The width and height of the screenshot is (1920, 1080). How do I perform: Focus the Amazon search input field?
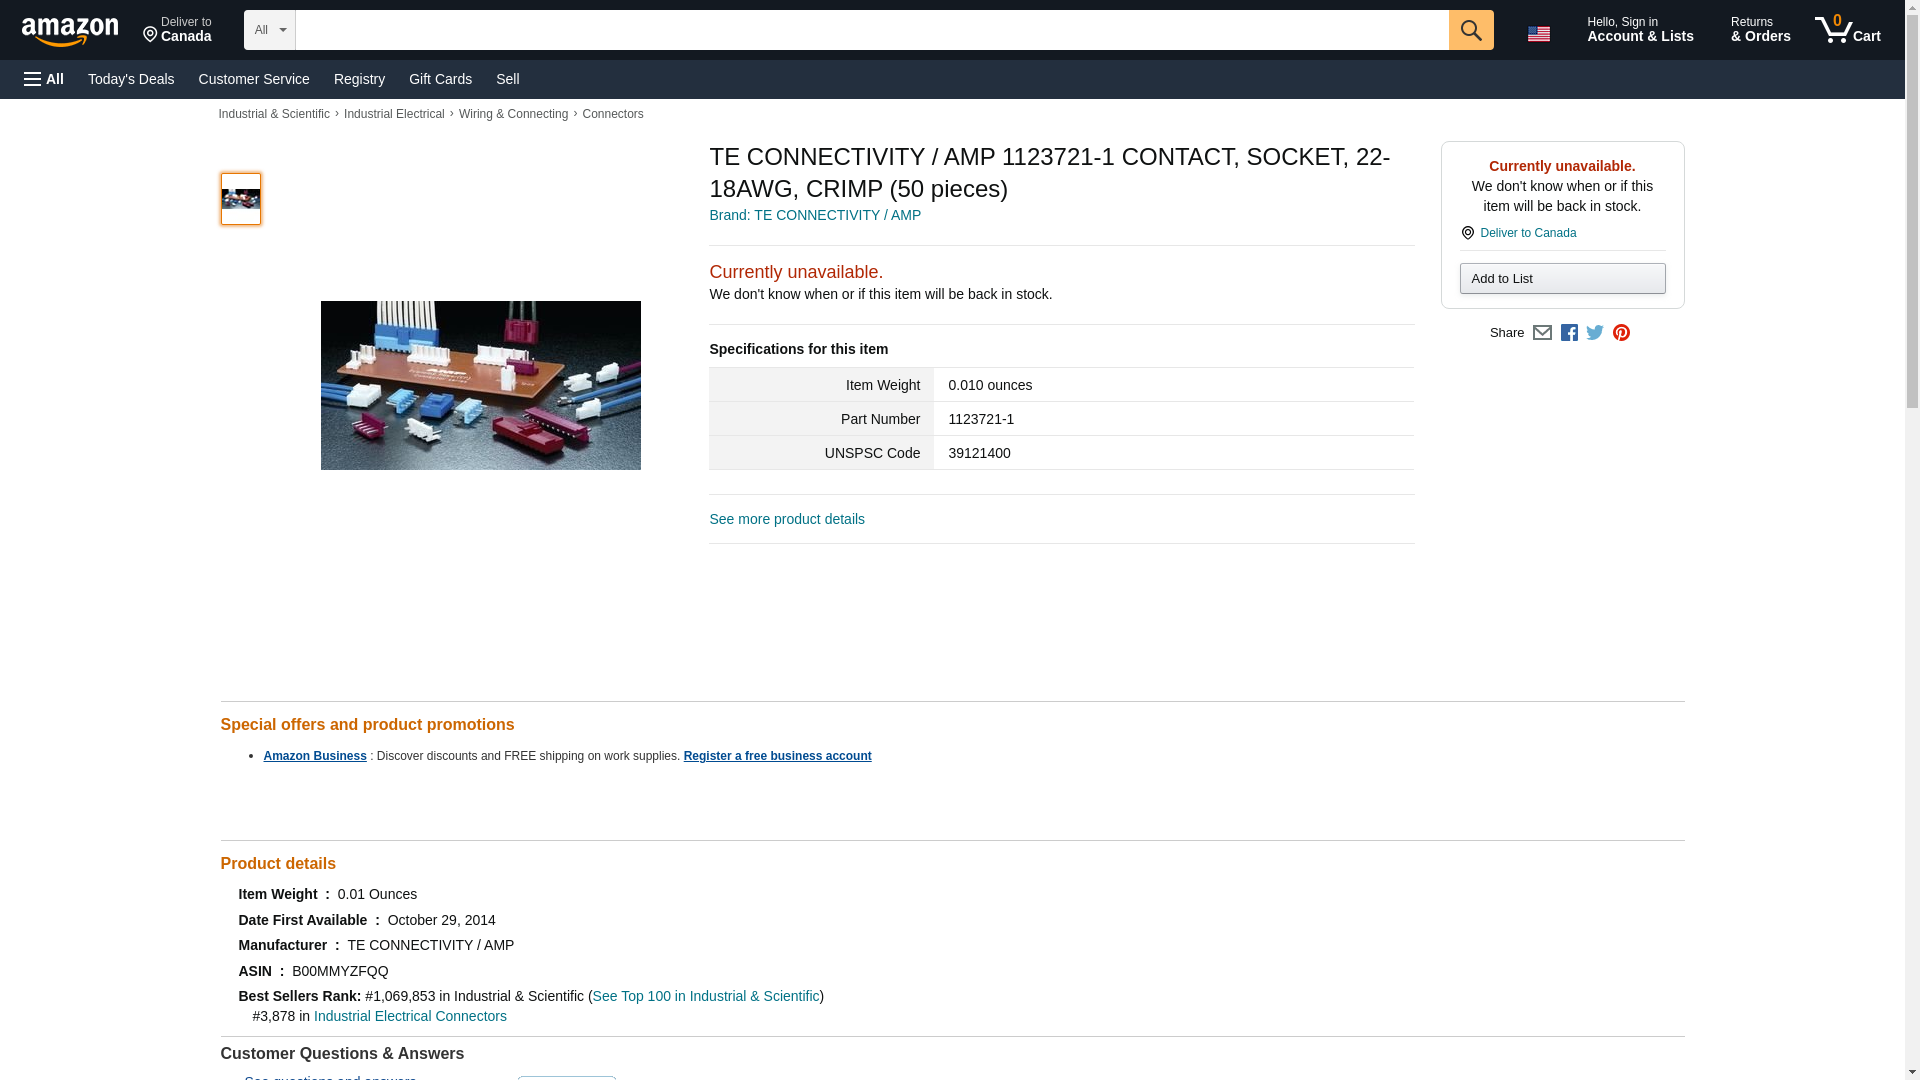coord(871,30)
